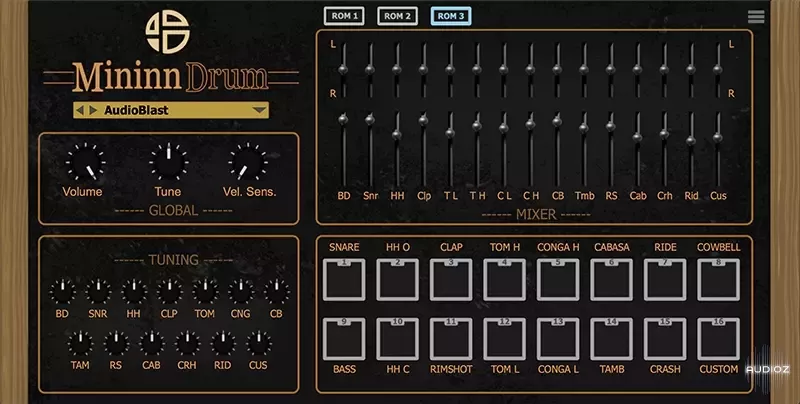This screenshot has height=404, width=800.
Task: Trigger the TAMB pad 14
Action: 612,339
